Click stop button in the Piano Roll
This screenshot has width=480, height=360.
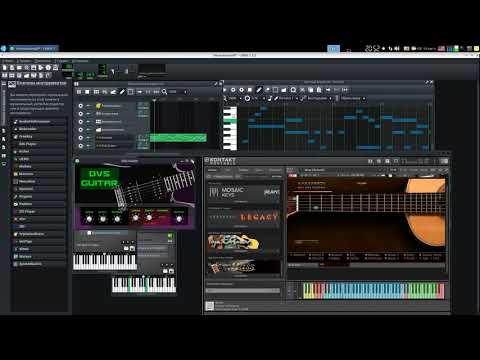(x=250, y=90)
